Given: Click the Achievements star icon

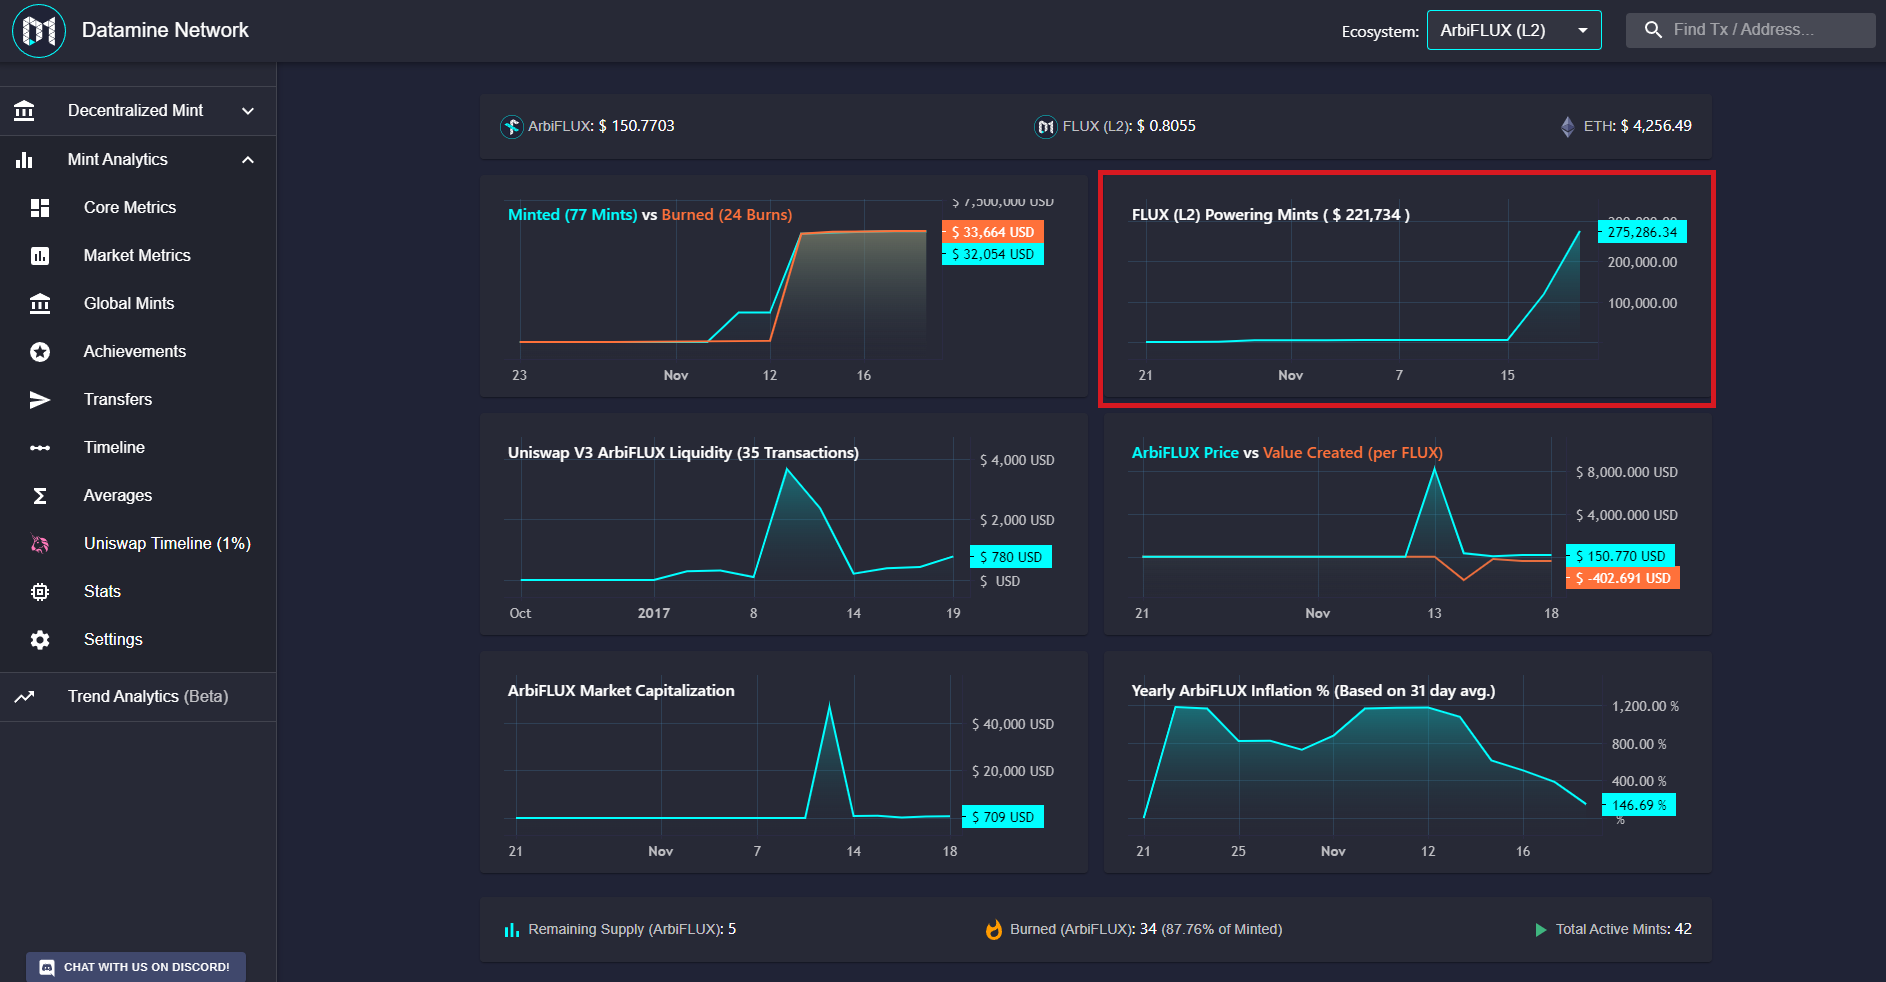Looking at the screenshot, I should tap(40, 352).
